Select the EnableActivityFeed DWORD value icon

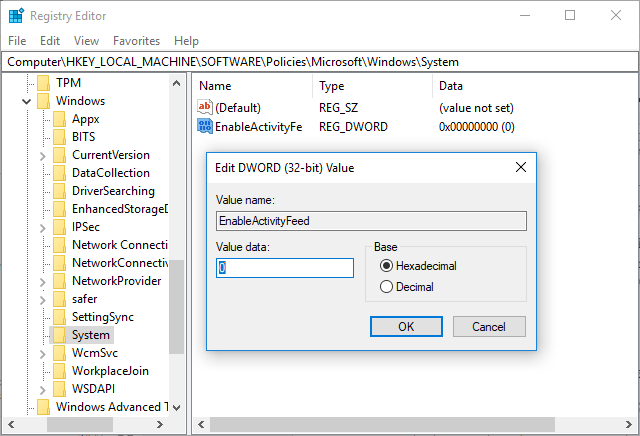pos(204,126)
